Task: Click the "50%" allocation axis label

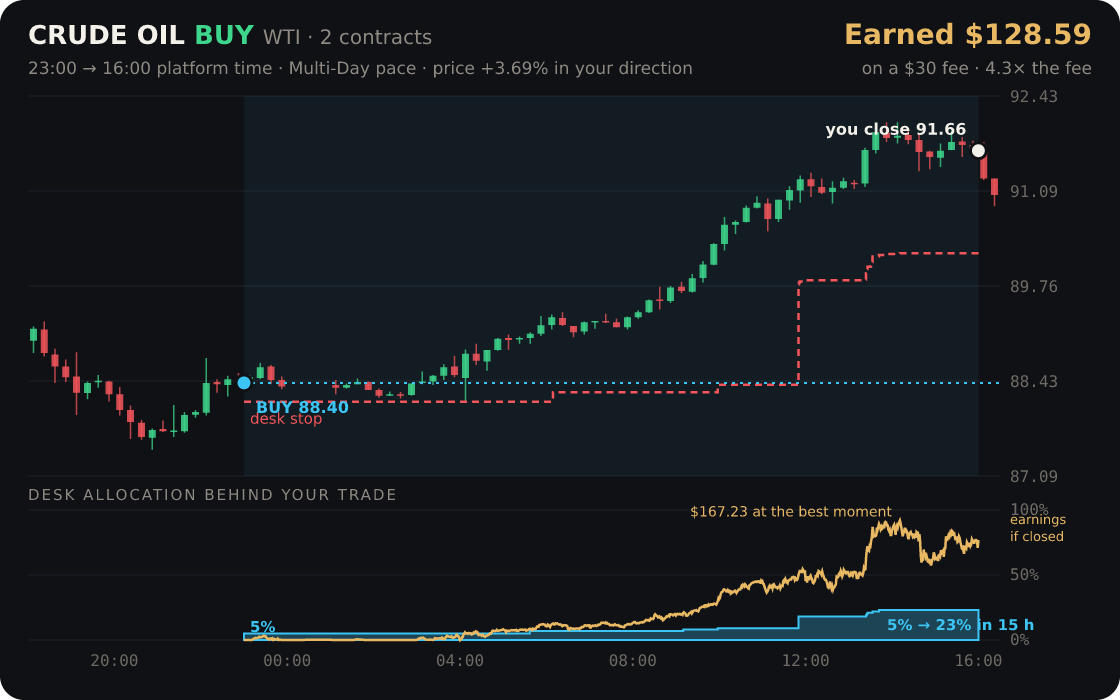Action: [x=1024, y=575]
